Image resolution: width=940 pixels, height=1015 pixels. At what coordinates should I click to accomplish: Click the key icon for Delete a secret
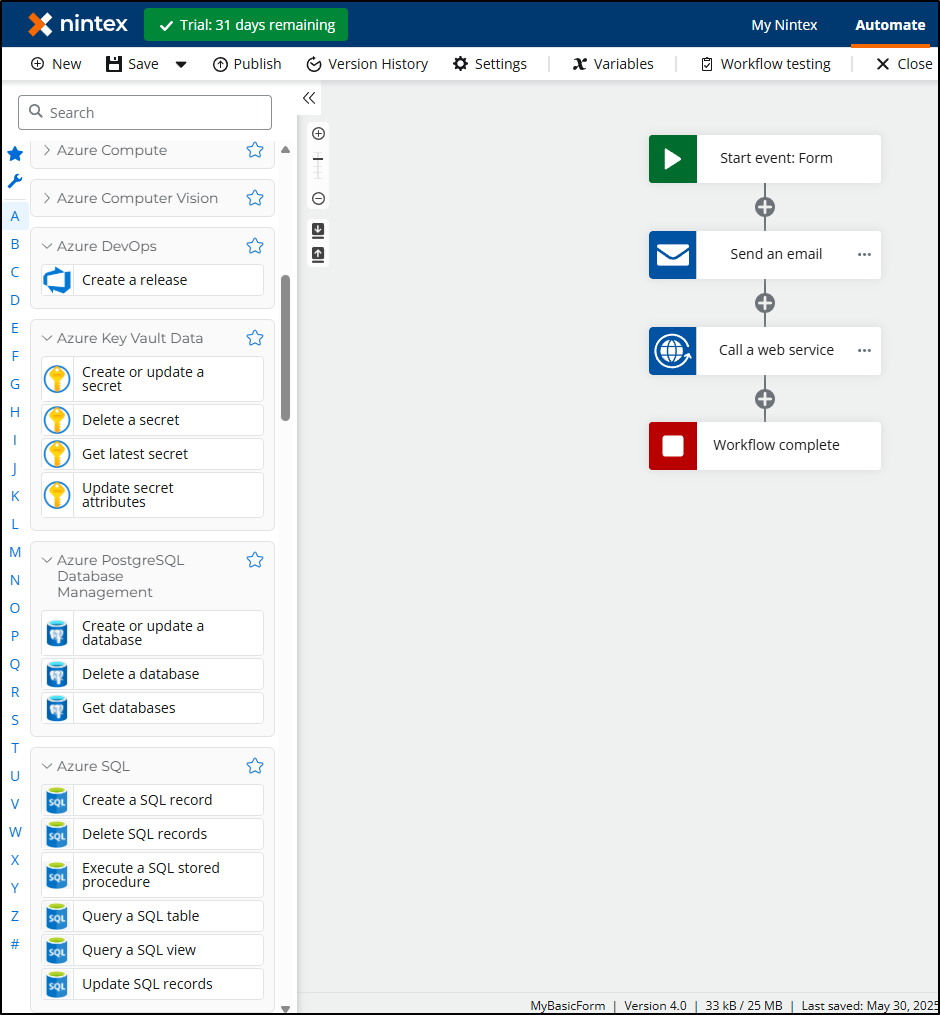(x=57, y=420)
